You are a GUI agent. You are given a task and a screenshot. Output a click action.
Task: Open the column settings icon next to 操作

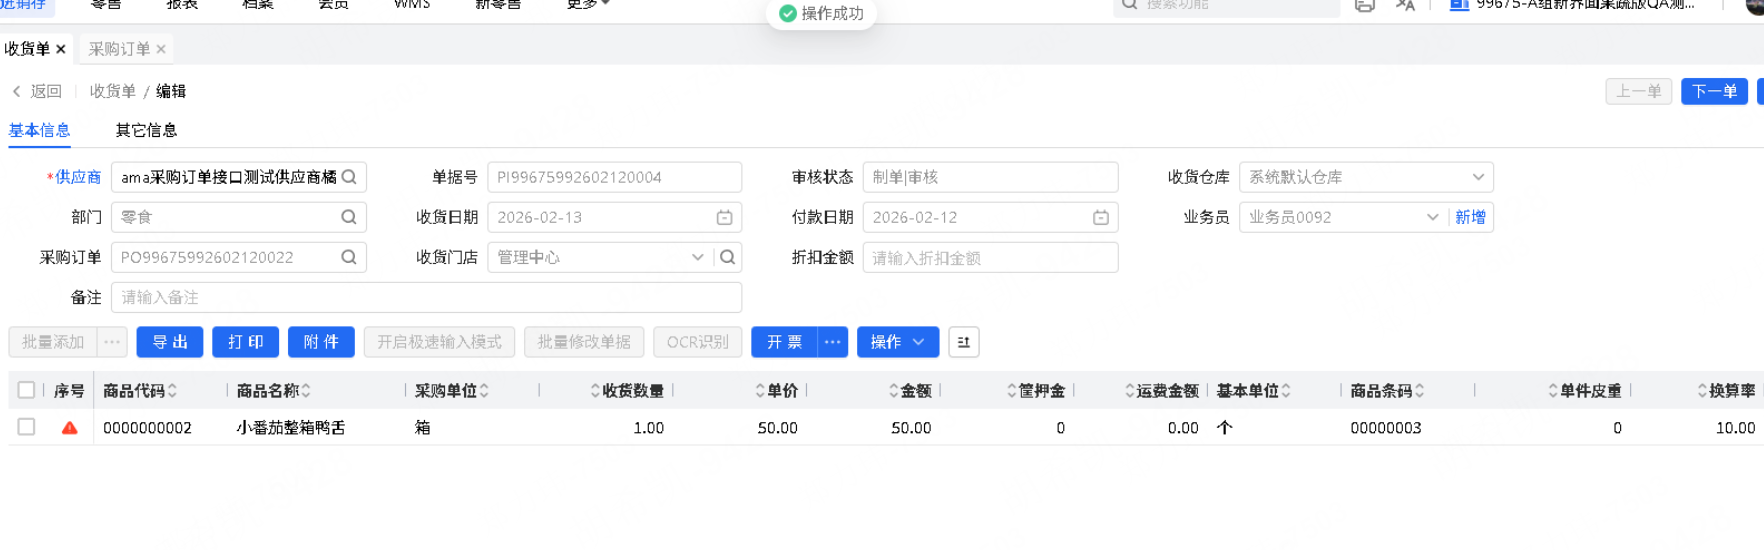pyautogui.click(x=964, y=342)
